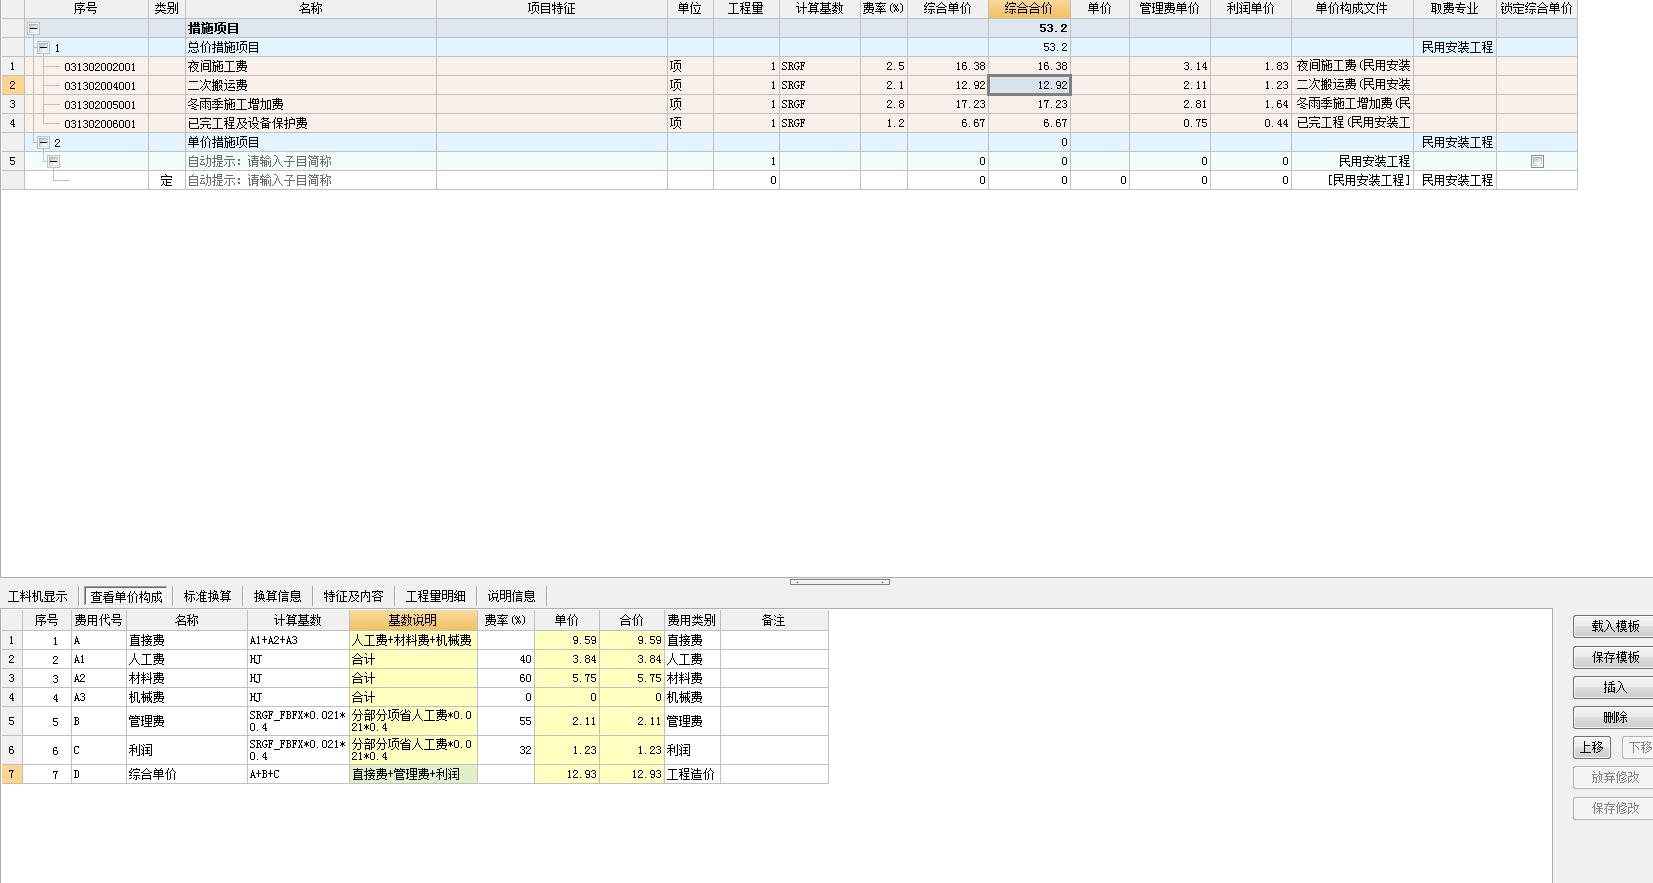1653x883 pixels.
Task: Click the 保存修改 button
Action: point(1613,808)
